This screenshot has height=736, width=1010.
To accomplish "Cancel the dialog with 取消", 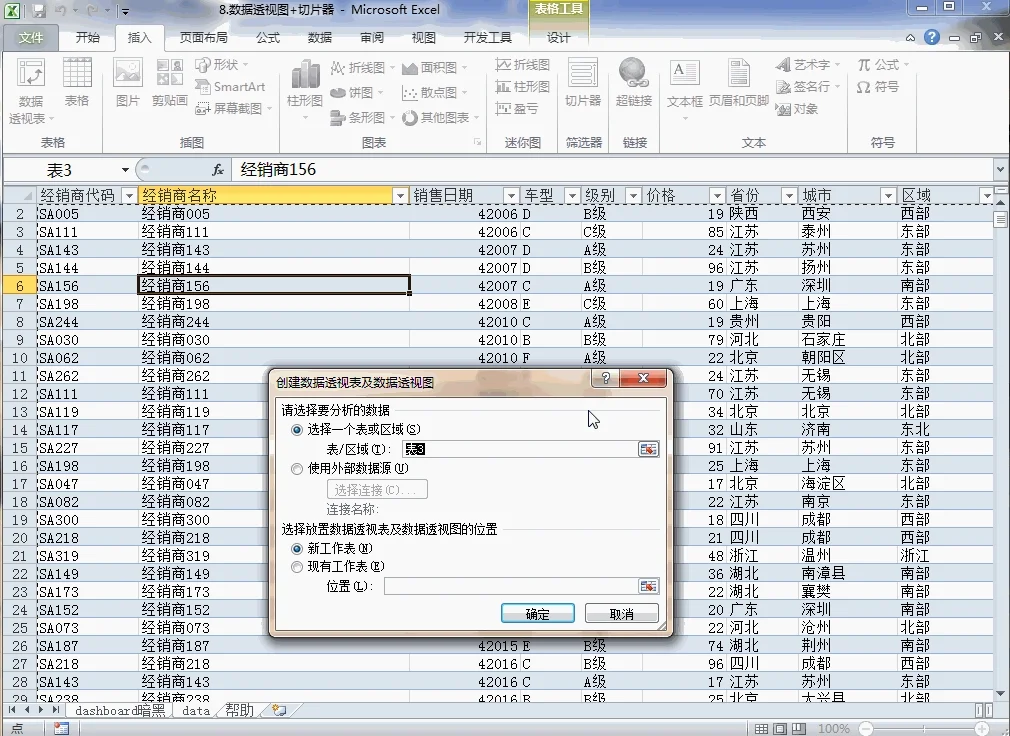I will (x=622, y=614).
